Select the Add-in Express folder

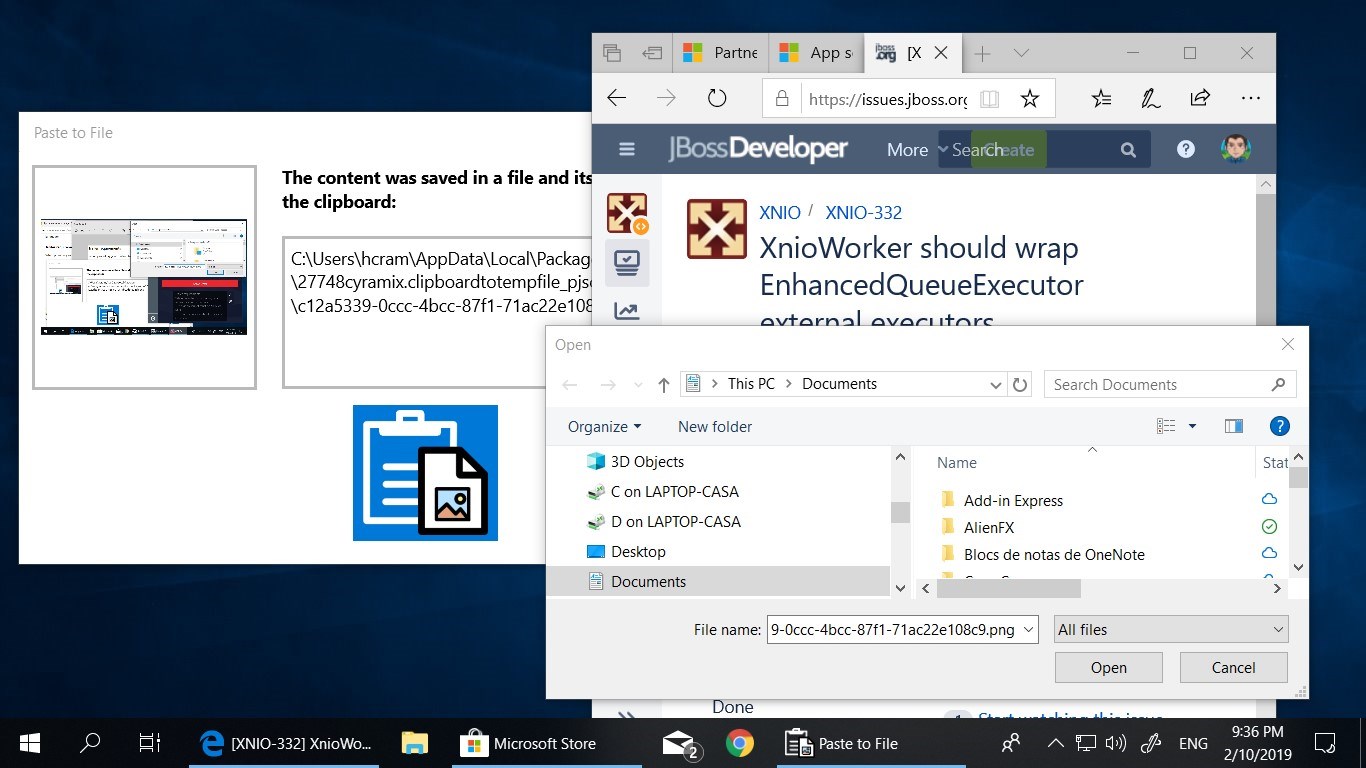1013,500
